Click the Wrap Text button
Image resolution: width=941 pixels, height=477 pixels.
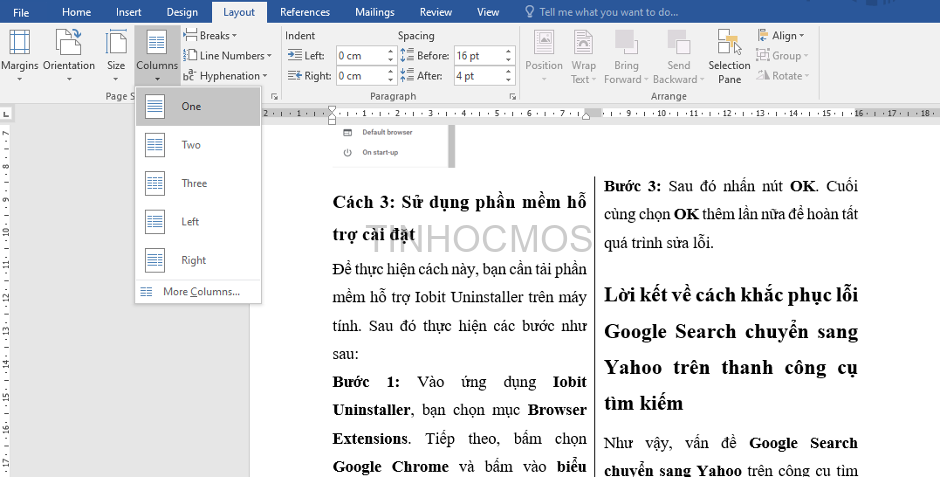tap(583, 56)
